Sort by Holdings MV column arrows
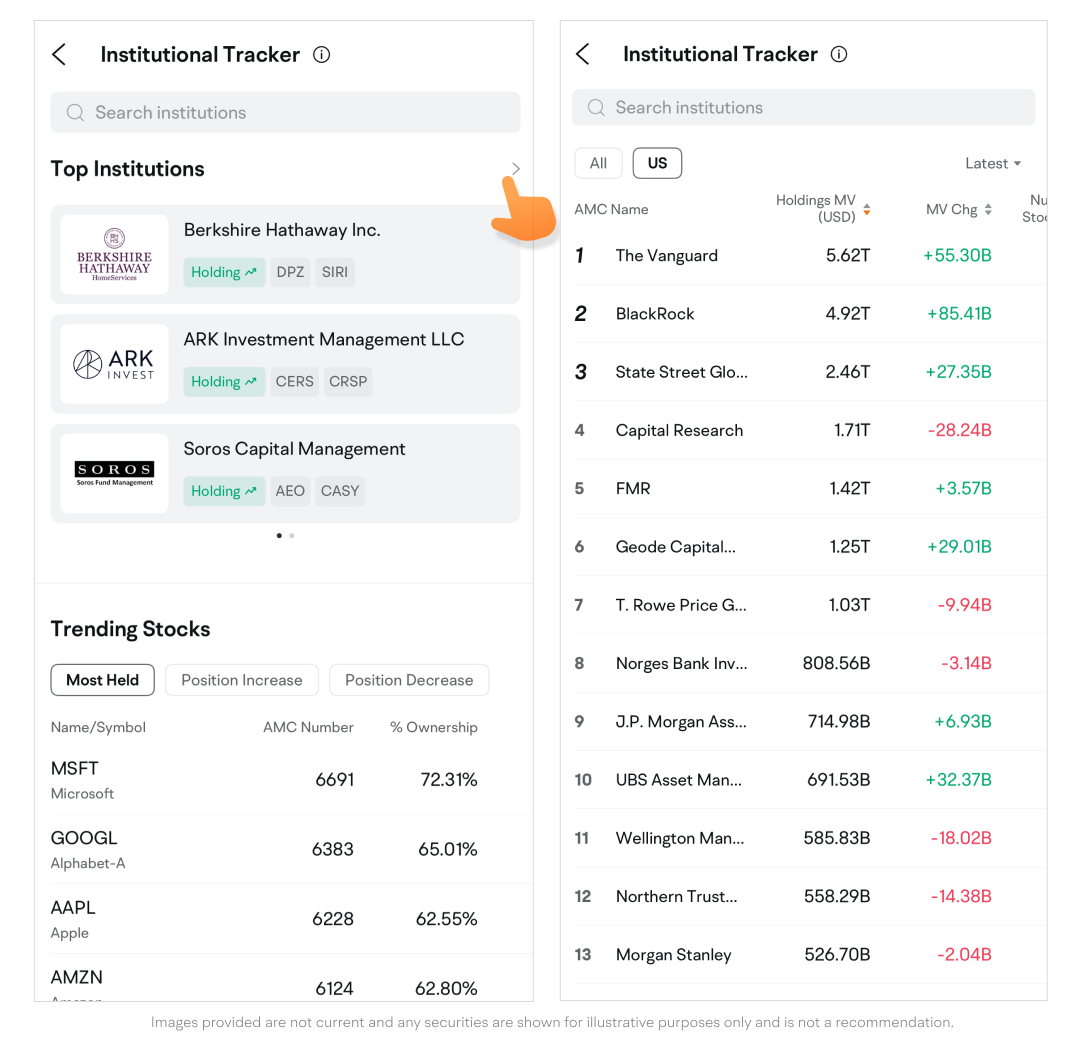1080x1052 pixels. [x=866, y=209]
